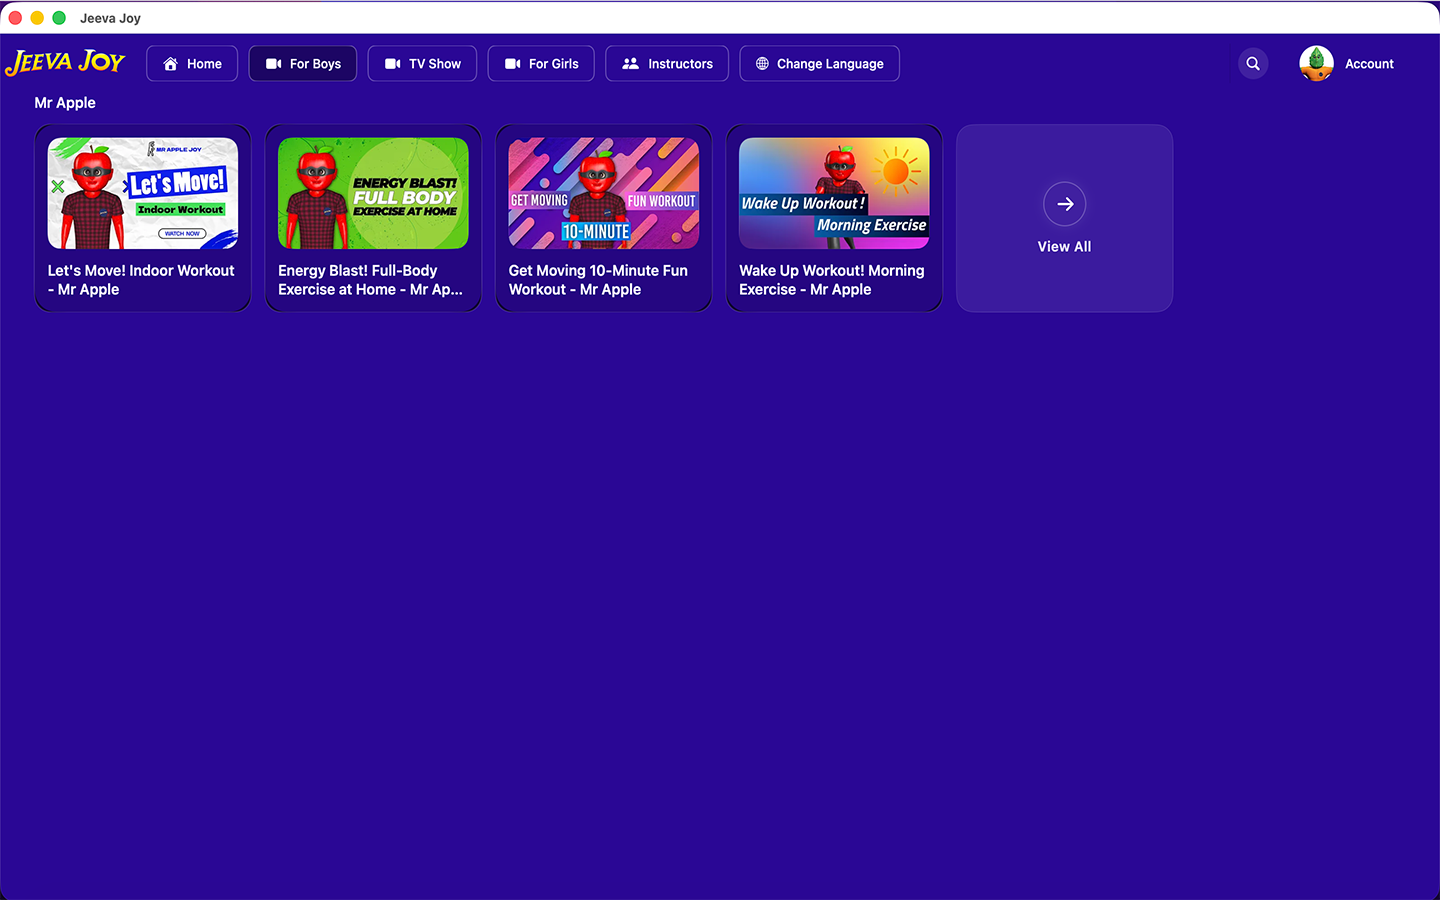
Task: Click the Change Language button
Action: [x=820, y=63]
